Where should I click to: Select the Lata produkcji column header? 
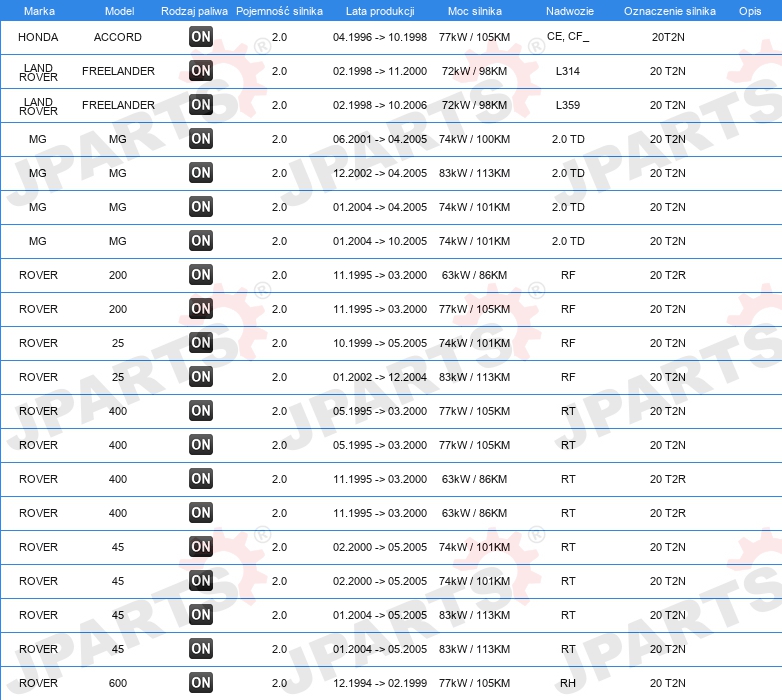(380, 11)
